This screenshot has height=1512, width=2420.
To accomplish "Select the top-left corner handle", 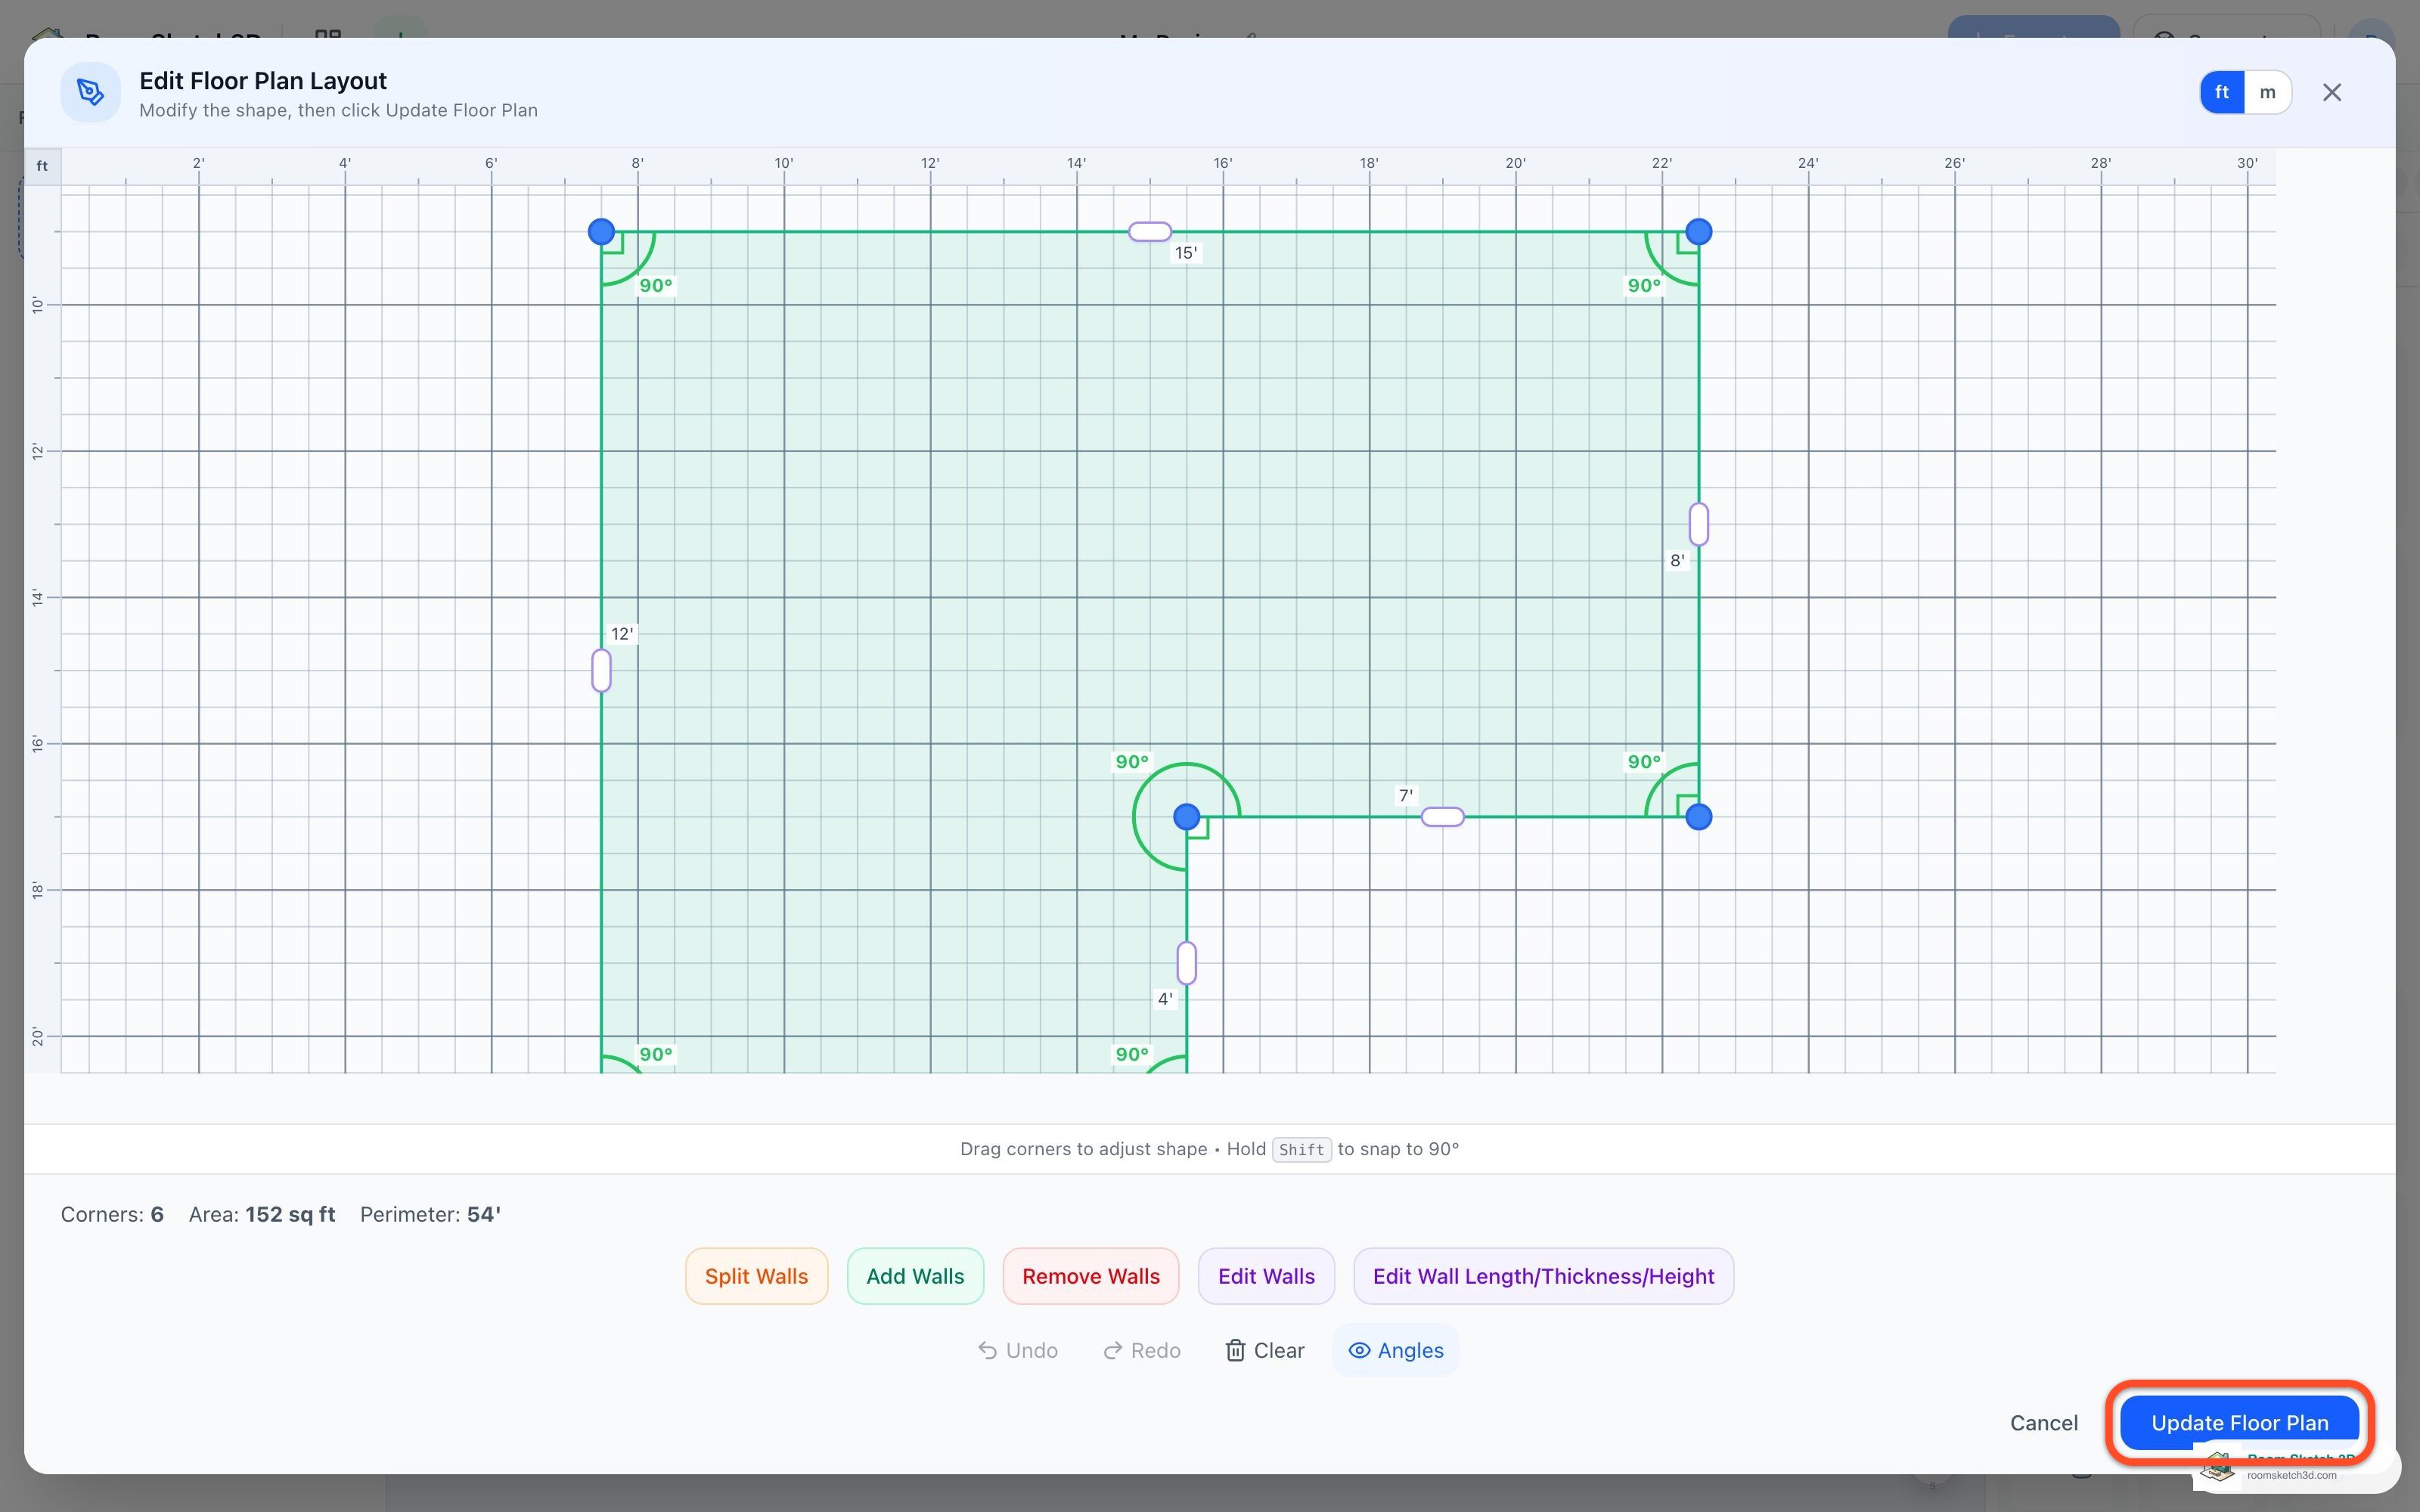I will (601, 232).
